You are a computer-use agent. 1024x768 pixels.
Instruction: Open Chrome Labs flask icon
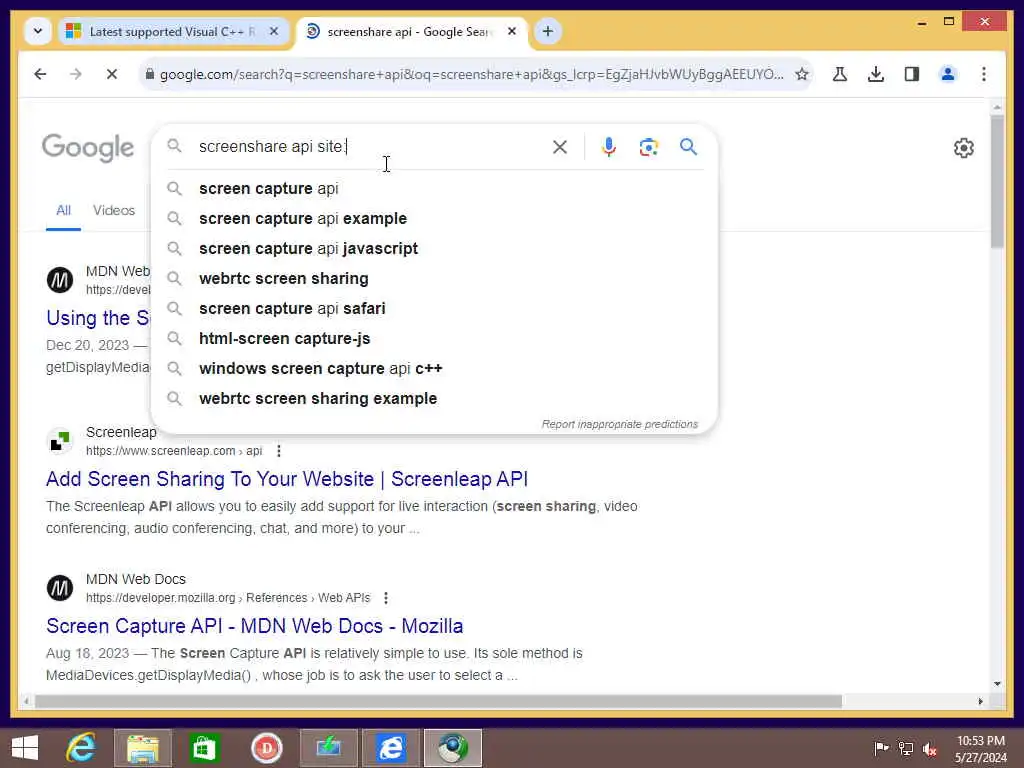click(840, 74)
